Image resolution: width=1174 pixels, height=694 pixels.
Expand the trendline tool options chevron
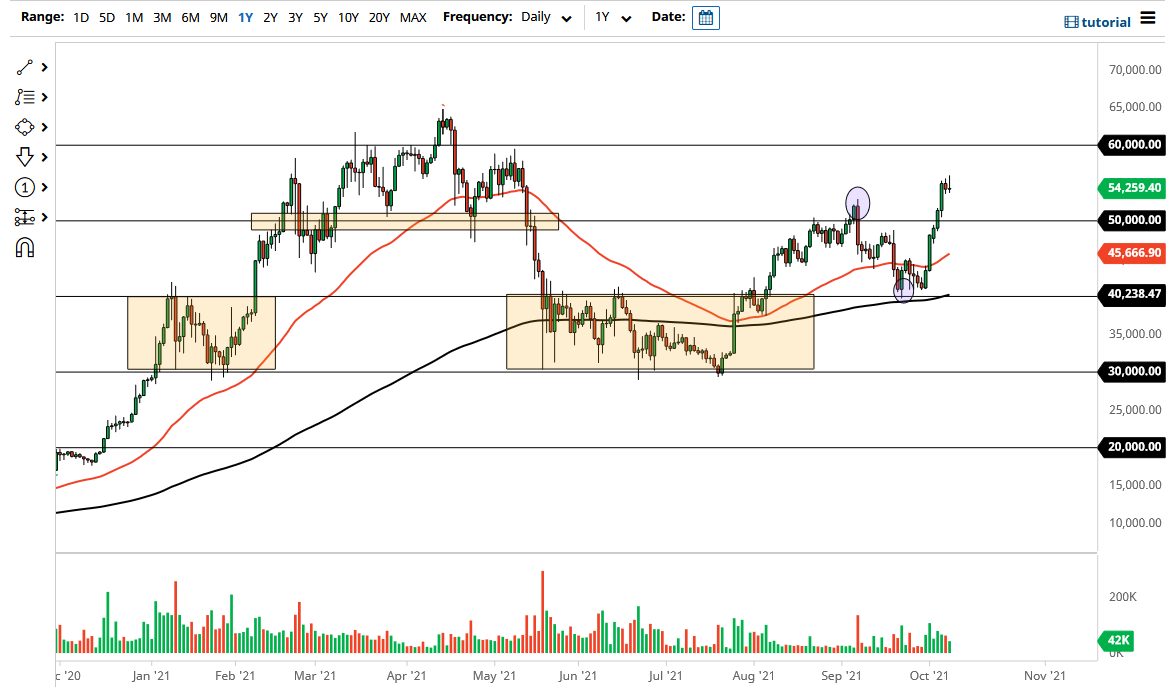pyautogui.click(x=42, y=67)
